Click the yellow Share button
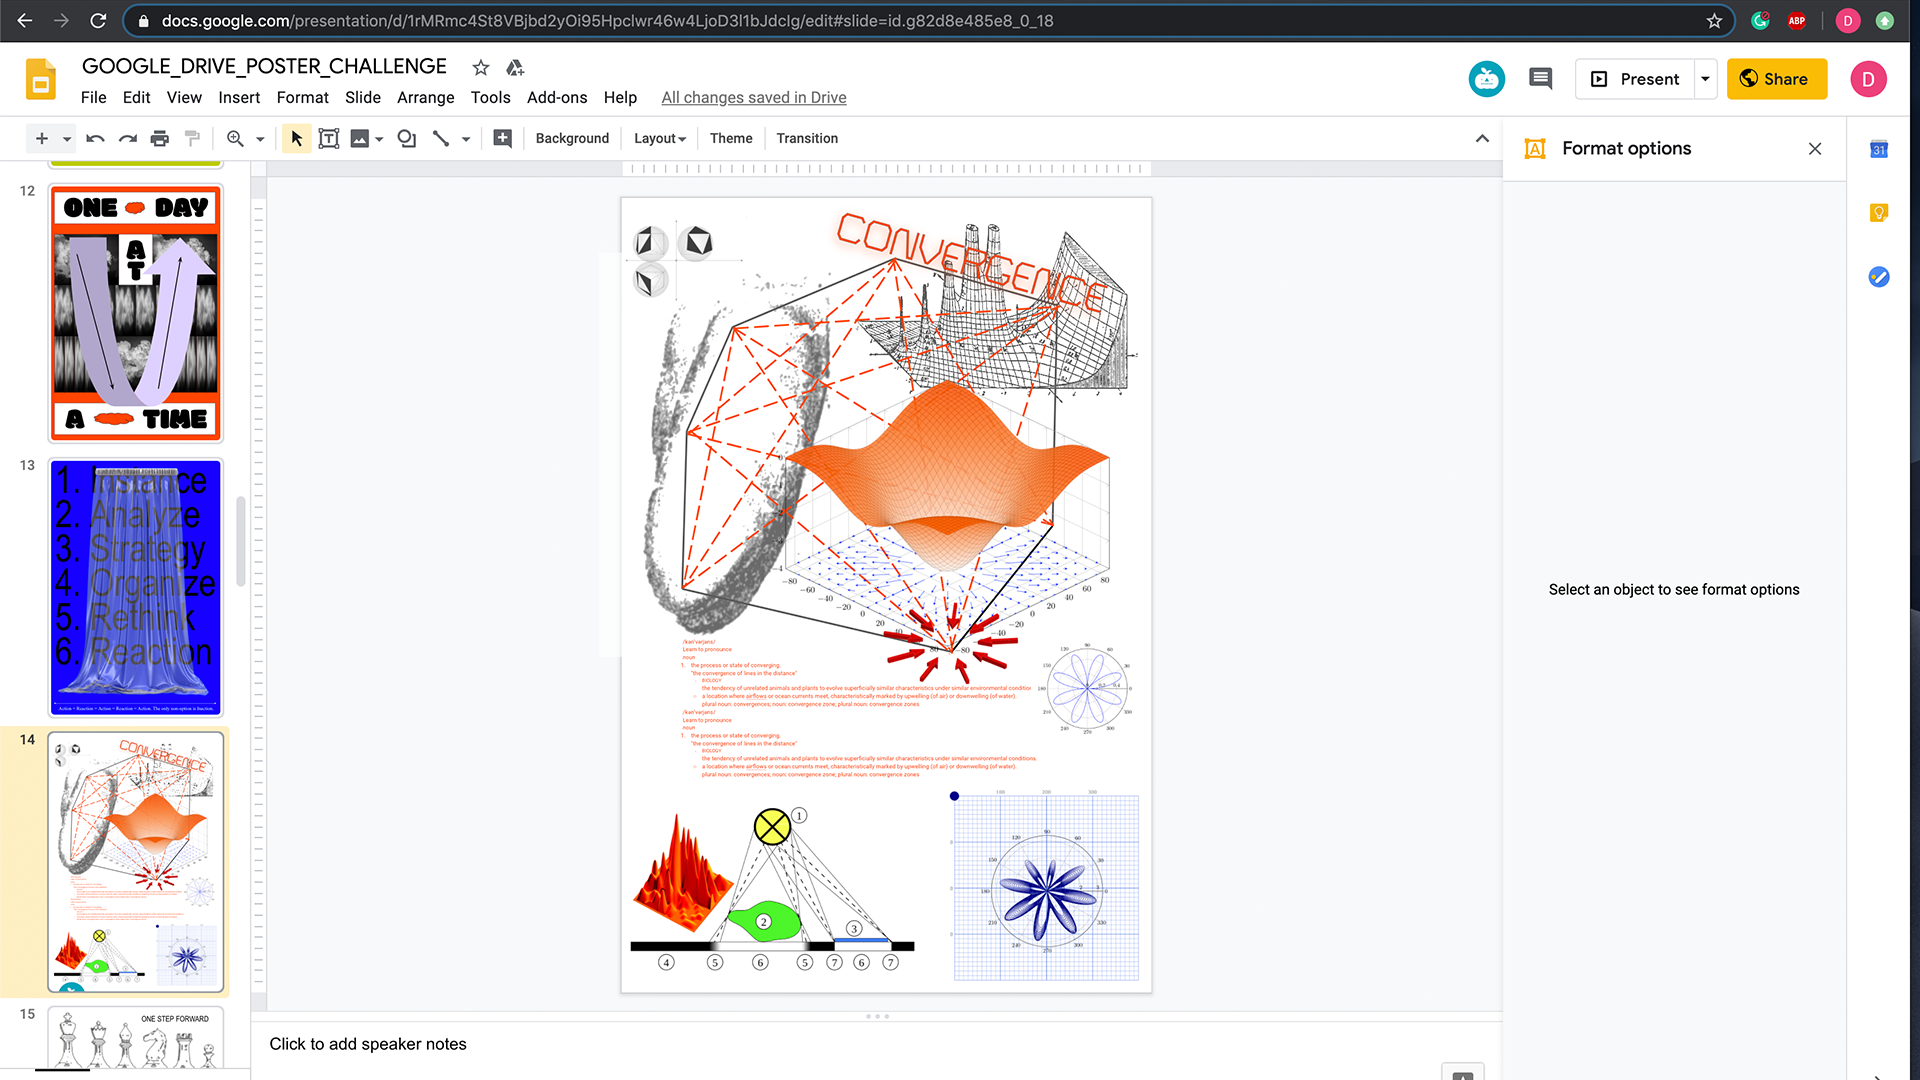Viewport: 1920px width, 1080px height. coord(1776,79)
